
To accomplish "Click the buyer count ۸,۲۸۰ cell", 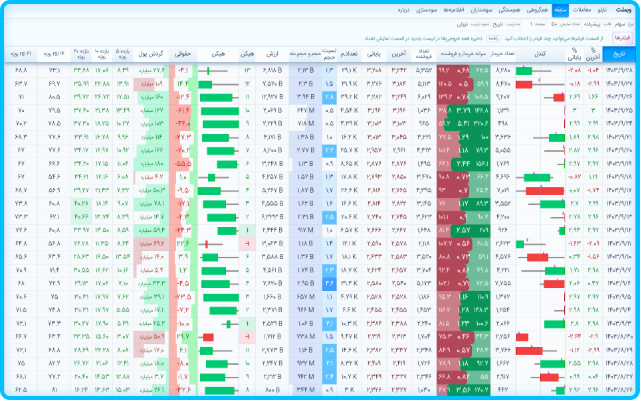I will coord(502,70).
